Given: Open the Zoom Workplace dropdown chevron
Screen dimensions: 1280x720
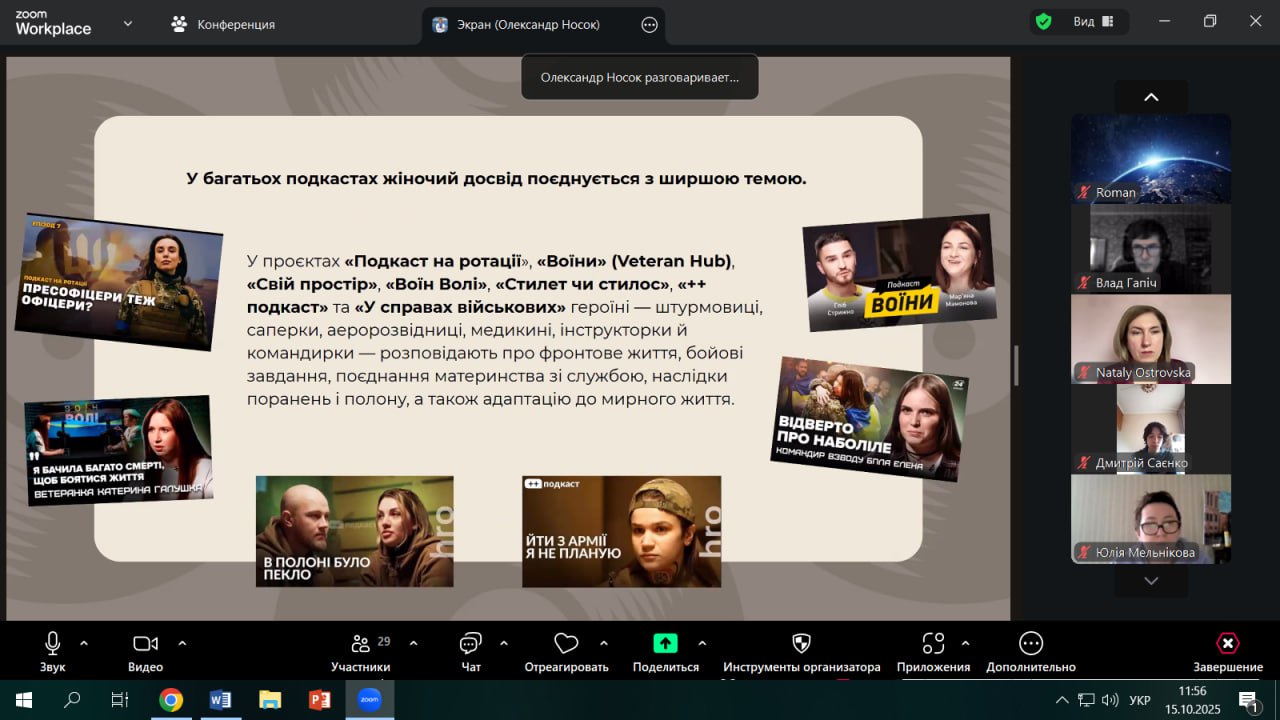Looking at the screenshot, I should 128,23.
